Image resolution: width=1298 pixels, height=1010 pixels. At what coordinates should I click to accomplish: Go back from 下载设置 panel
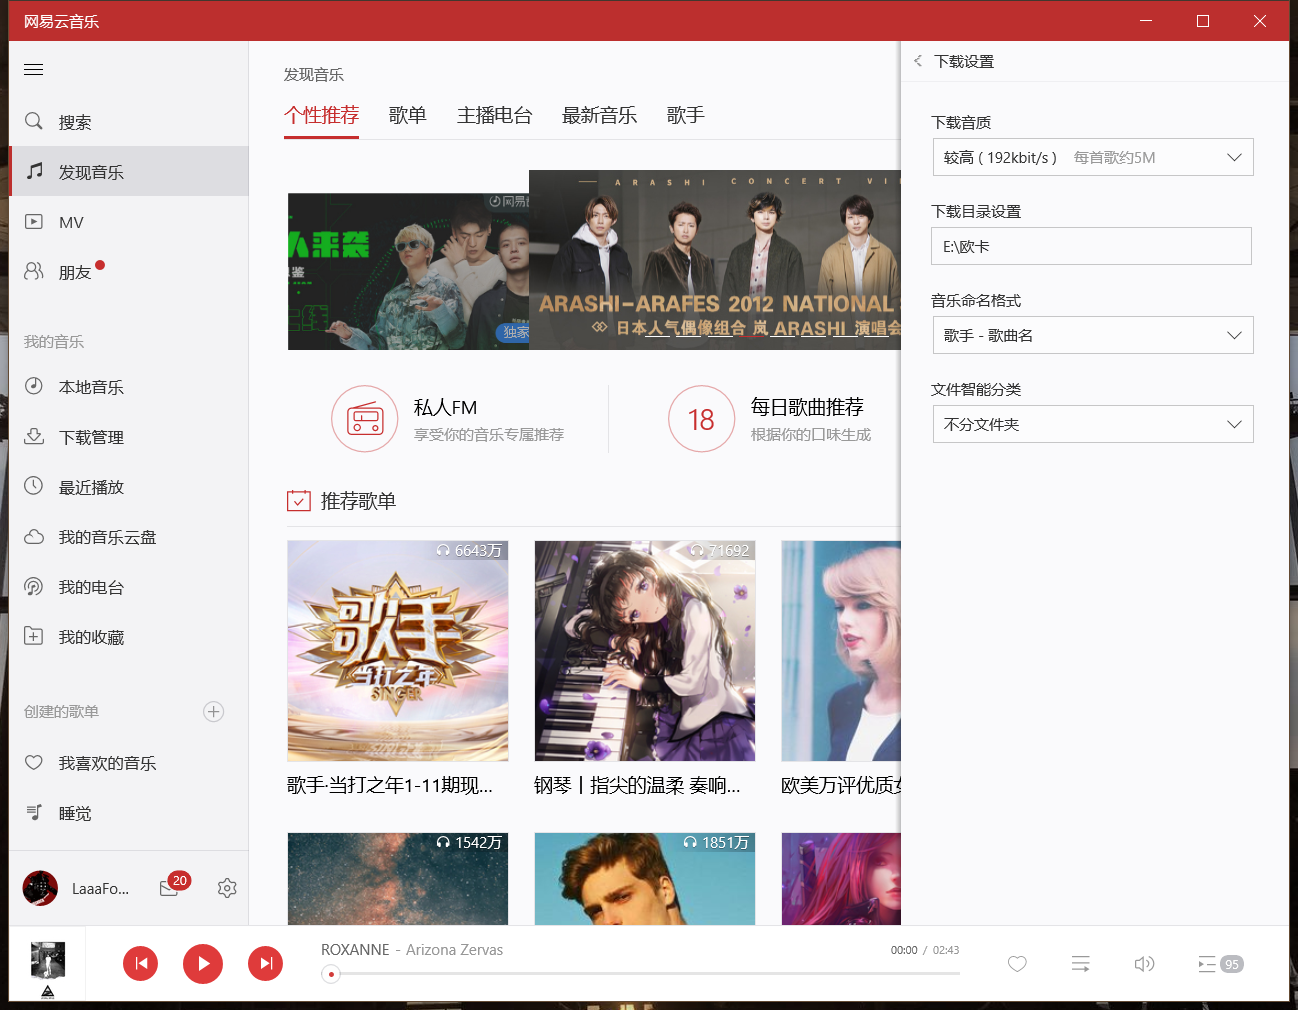[918, 61]
